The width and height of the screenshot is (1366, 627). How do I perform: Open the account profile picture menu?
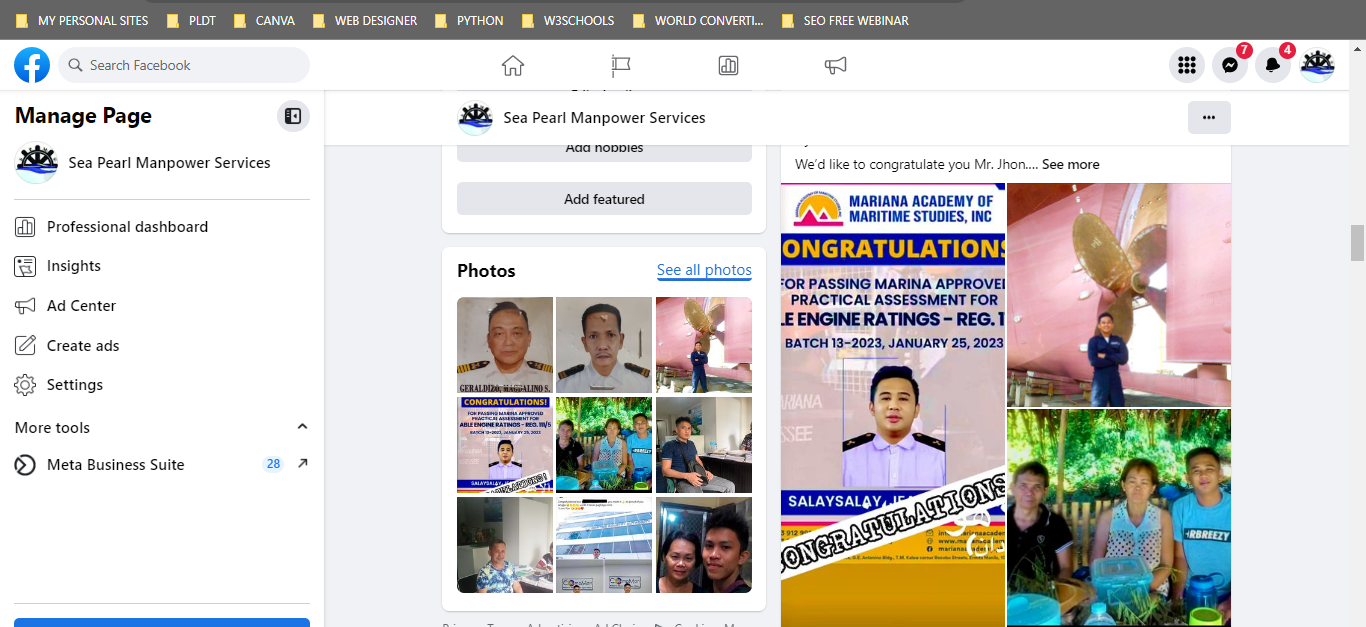1317,65
